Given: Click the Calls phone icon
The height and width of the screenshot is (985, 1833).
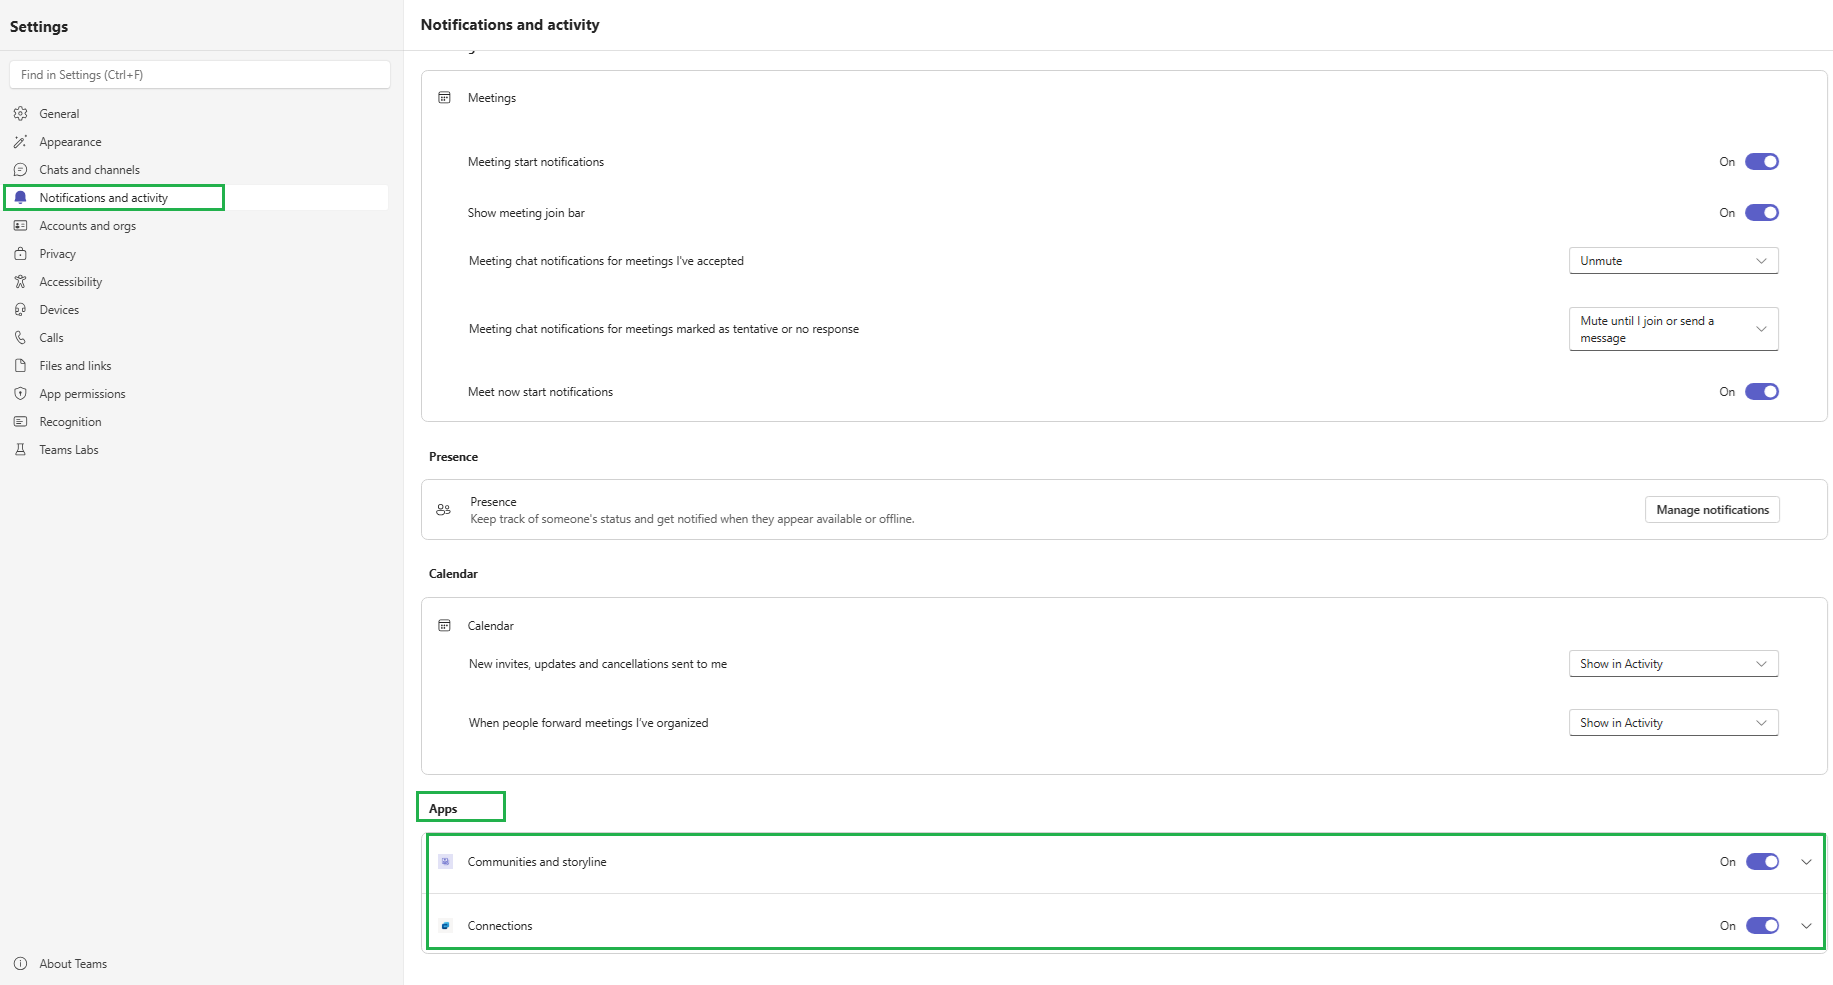Looking at the screenshot, I should (20, 338).
